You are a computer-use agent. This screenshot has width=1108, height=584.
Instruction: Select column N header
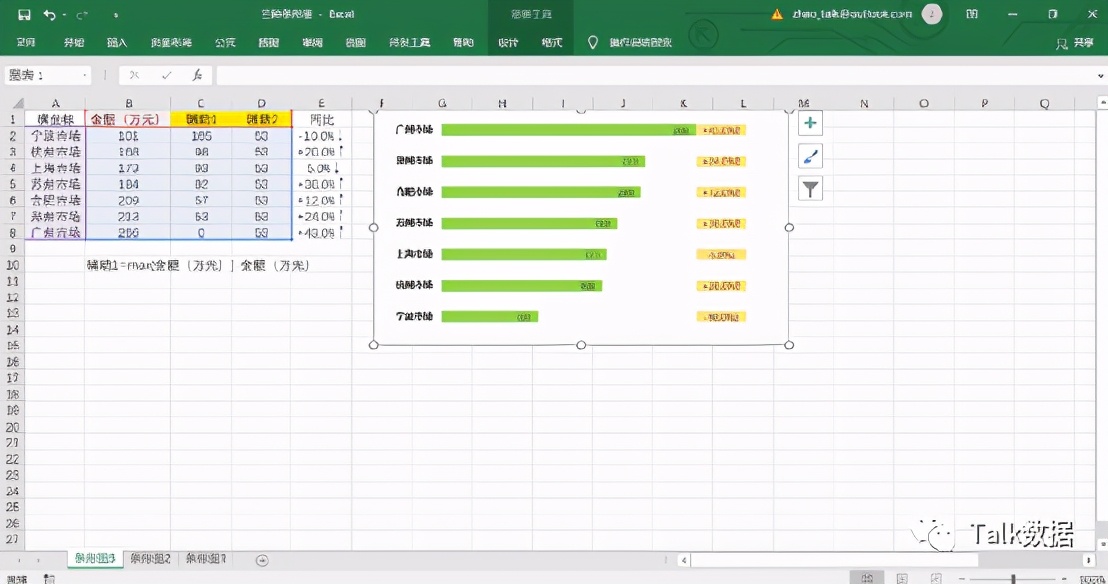[x=864, y=103]
